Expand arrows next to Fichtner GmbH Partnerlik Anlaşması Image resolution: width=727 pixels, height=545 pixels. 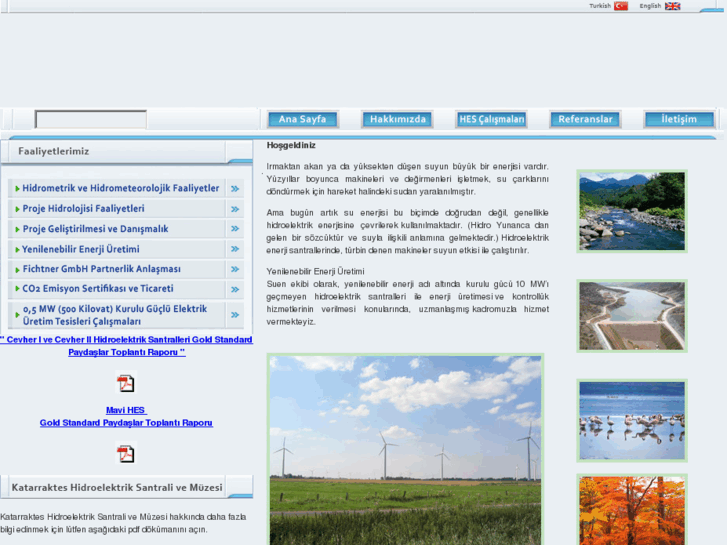point(235,269)
